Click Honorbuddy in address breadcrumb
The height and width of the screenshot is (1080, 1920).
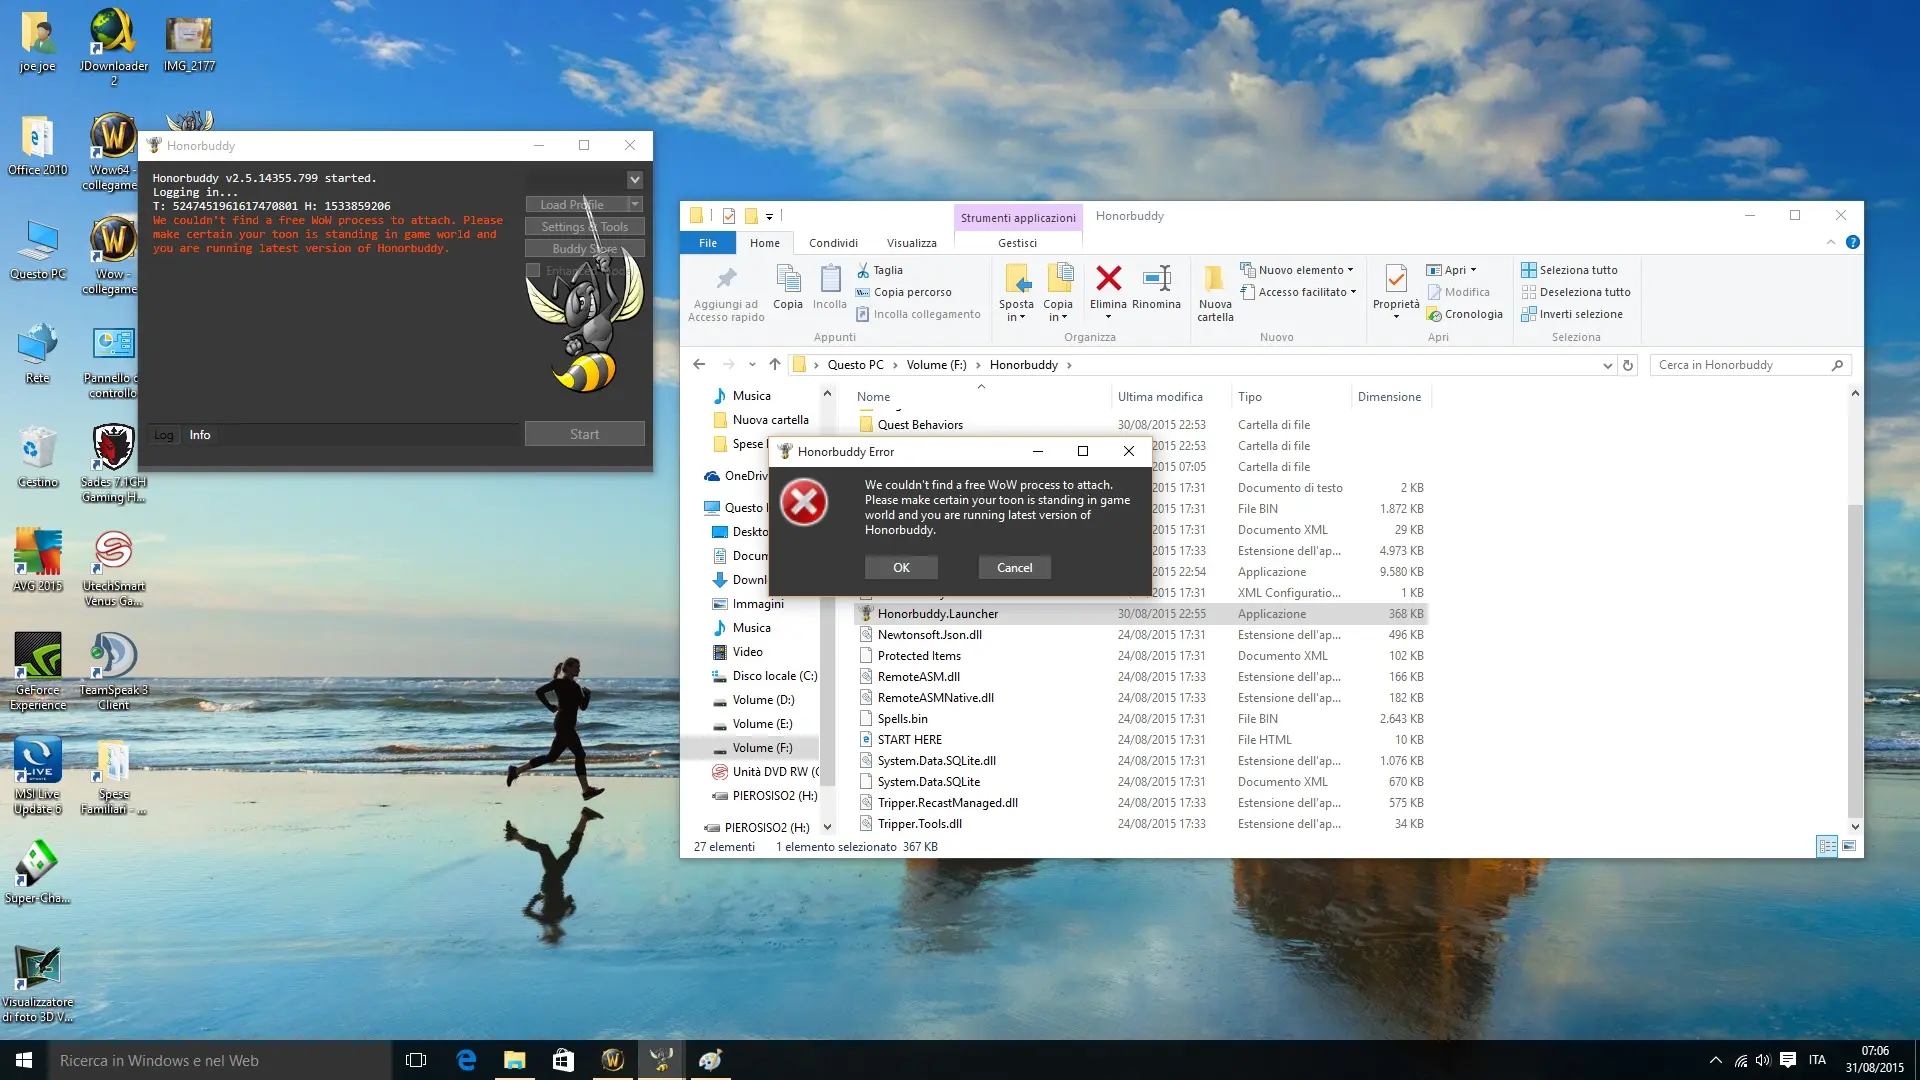(x=1023, y=365)
